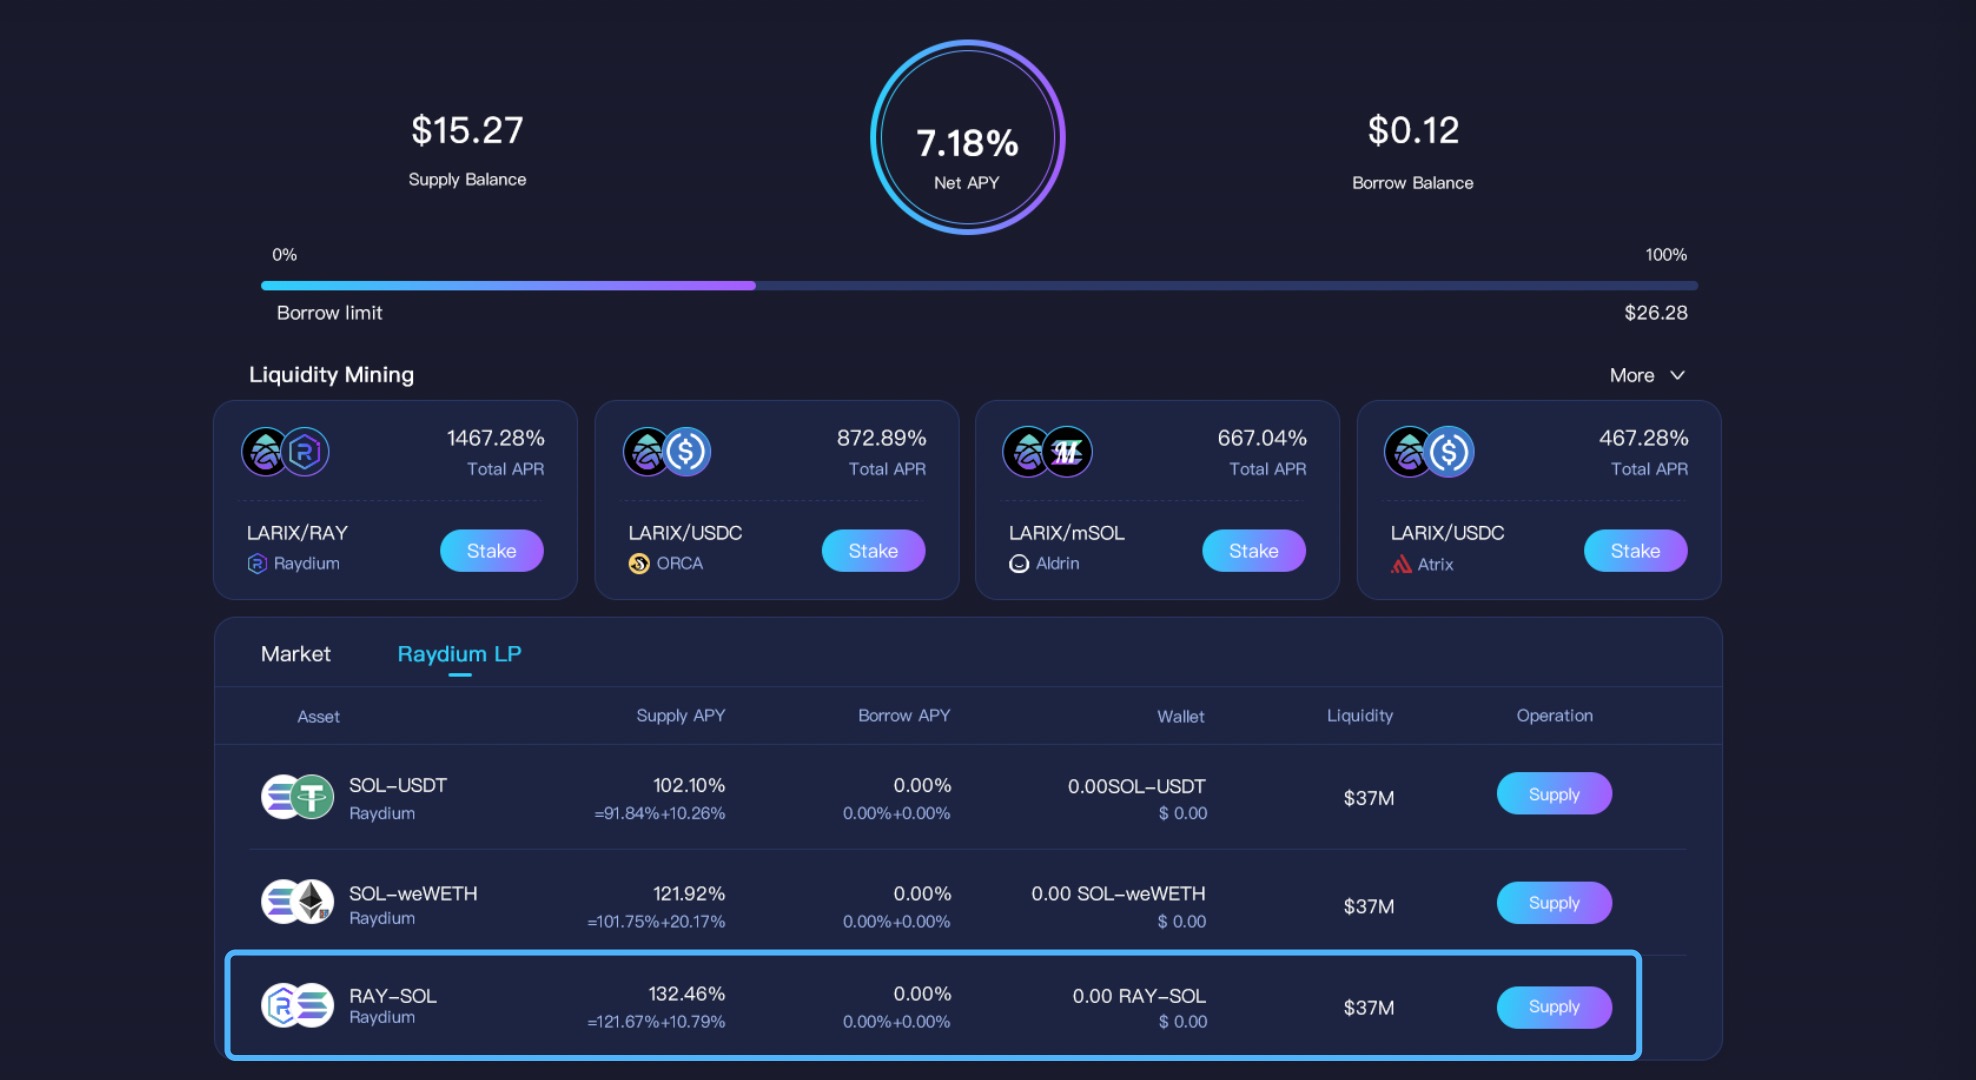Click the 0.00 RAY-SOL wallet balance

tap(1139, 996)
